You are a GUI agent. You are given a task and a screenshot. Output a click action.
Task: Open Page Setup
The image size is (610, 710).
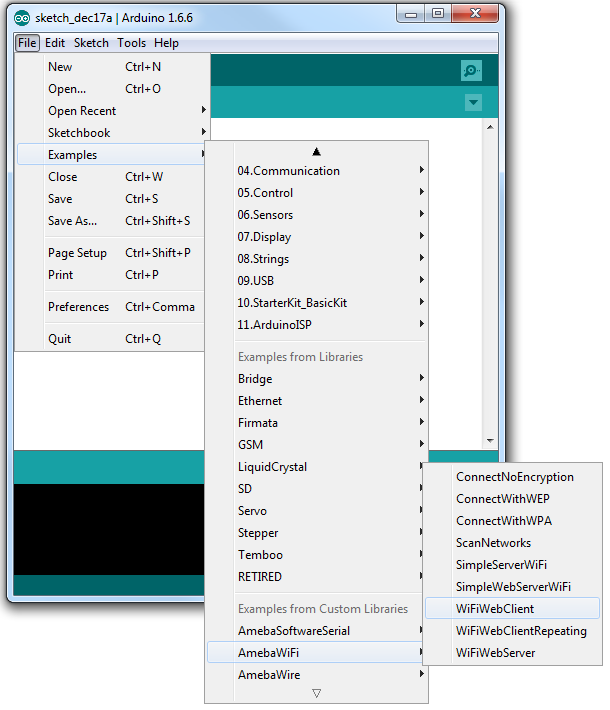click(111, 253)
